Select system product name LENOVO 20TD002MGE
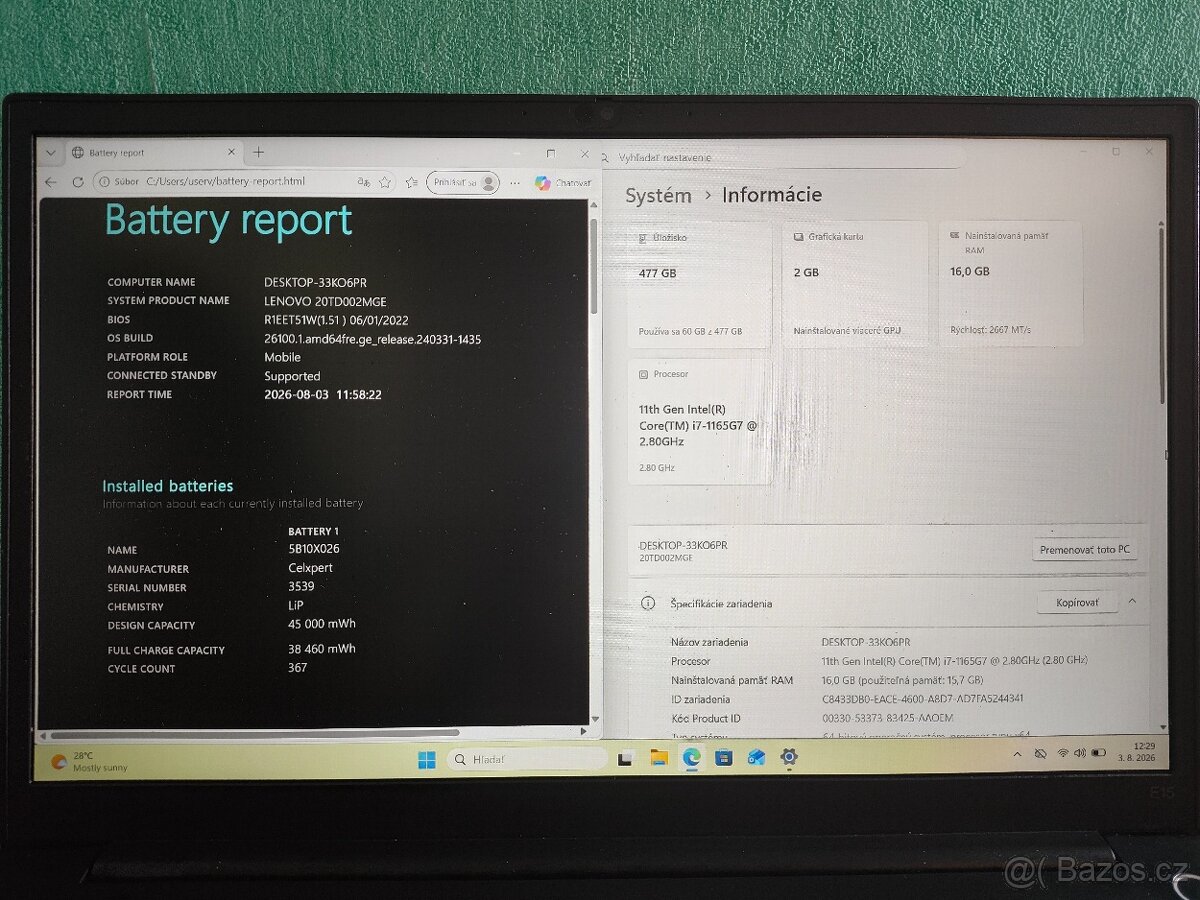1200x900 pixels. pos(325,301)
